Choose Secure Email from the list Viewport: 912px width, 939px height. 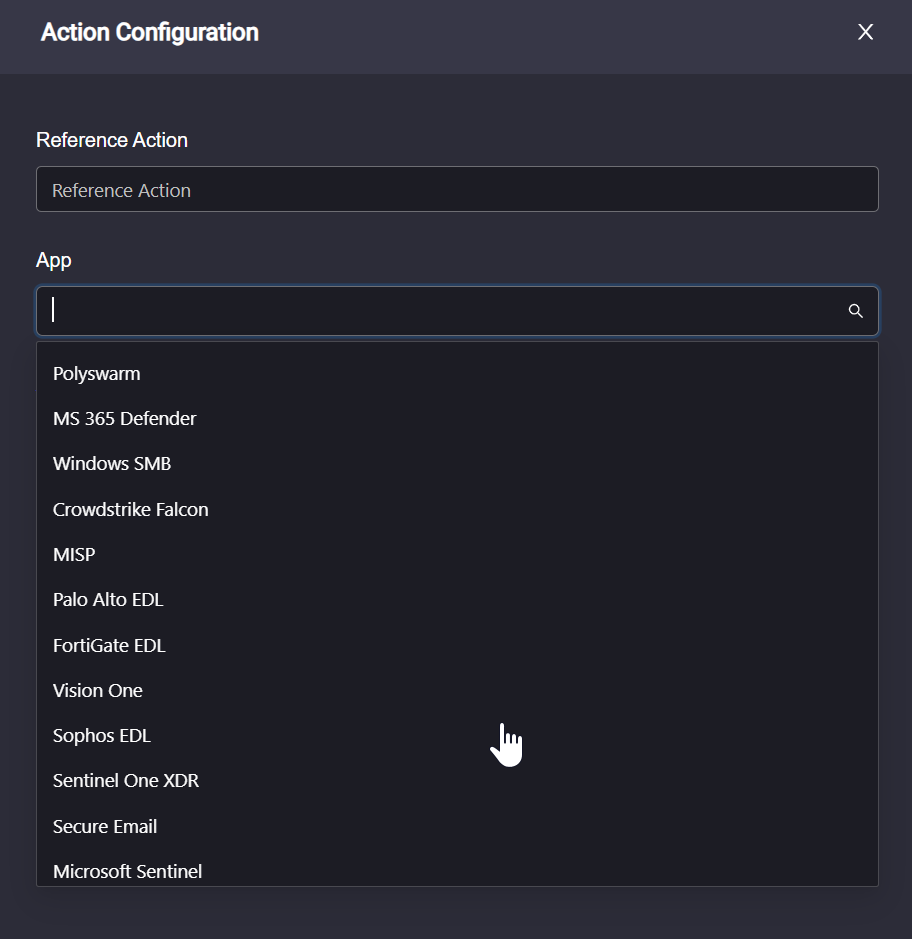457,826
